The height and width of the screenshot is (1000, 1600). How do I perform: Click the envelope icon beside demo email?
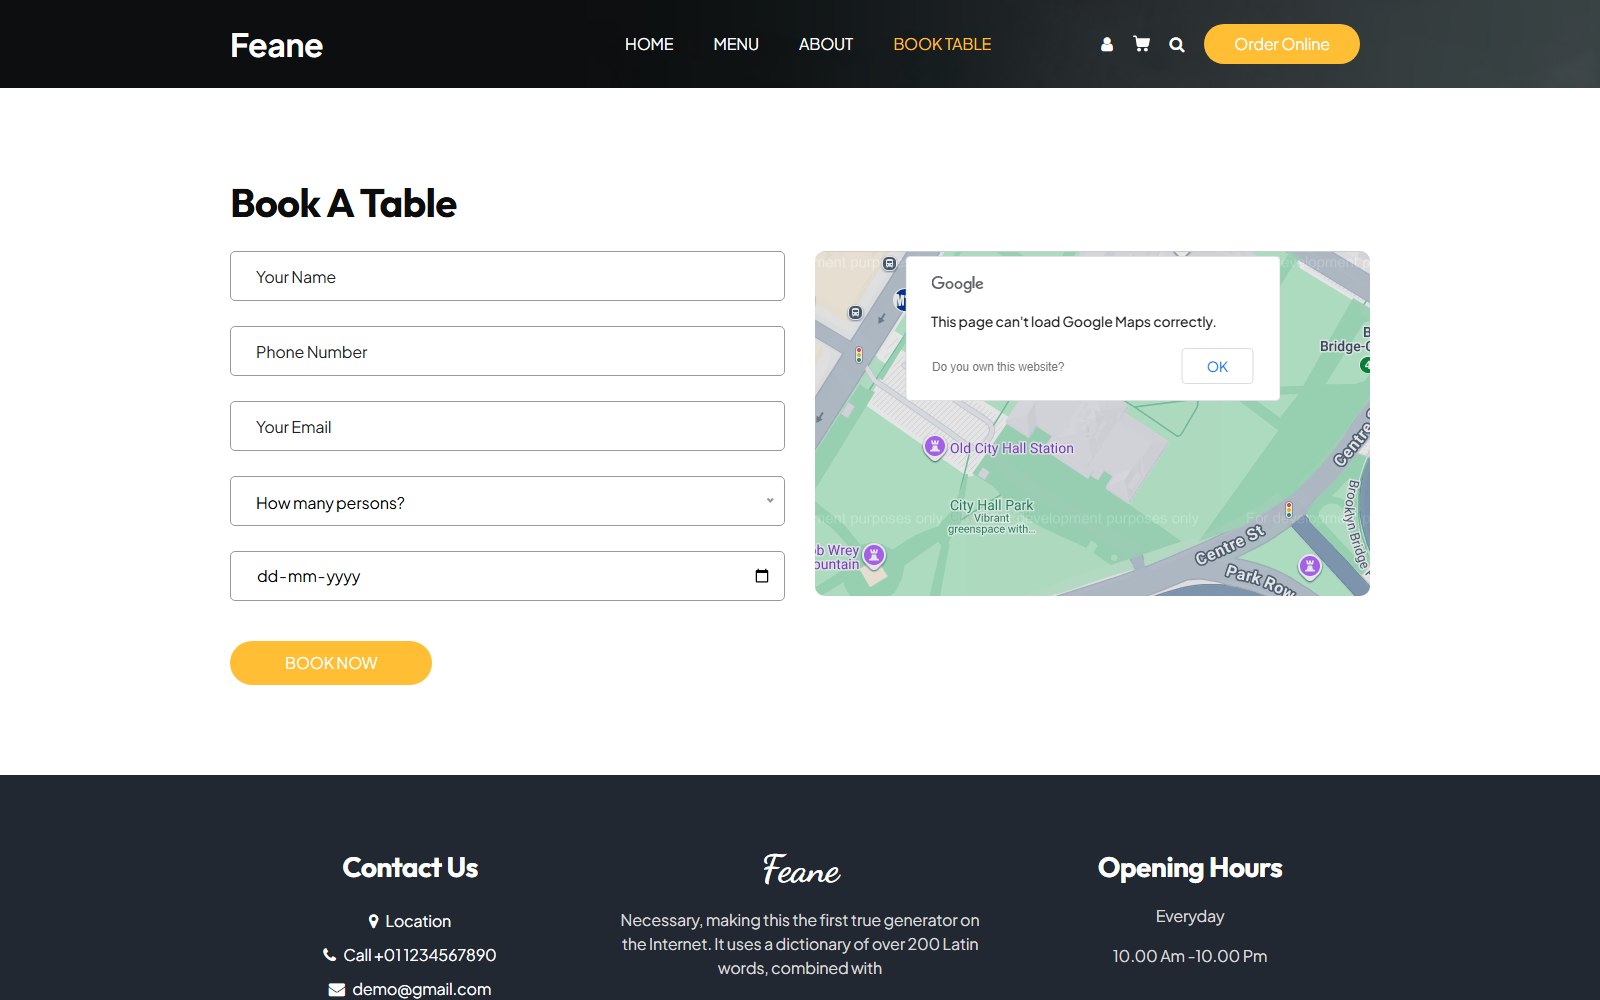tap(336, 989)
